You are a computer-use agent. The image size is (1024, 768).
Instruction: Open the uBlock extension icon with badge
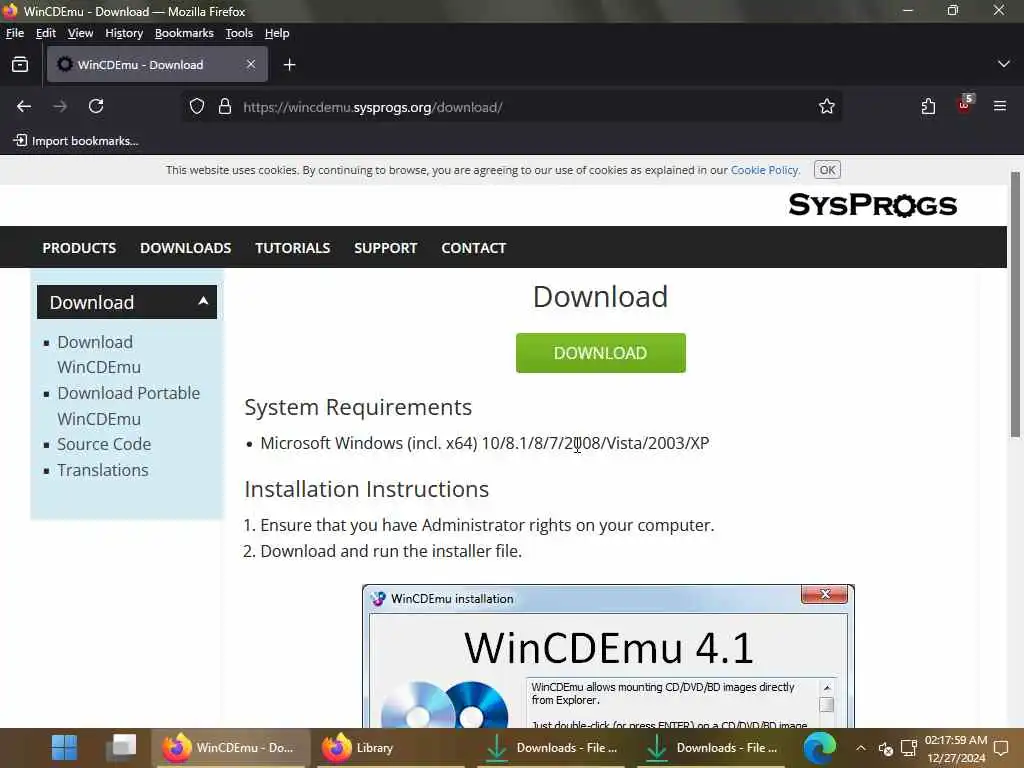click(965, 104)
